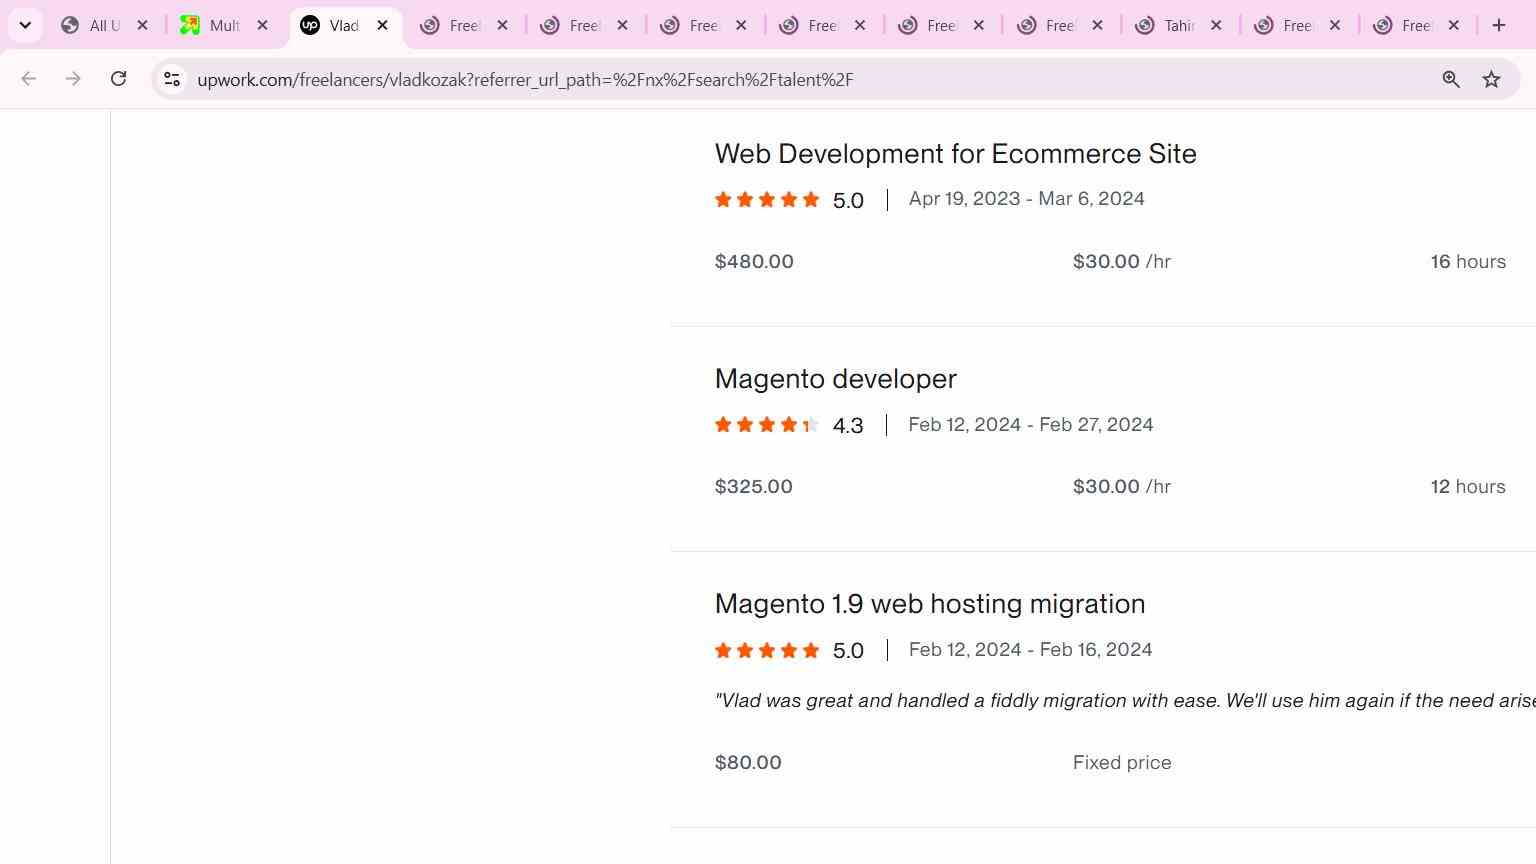1536x864 pixels.
Task: Reload the page with the refresh icon
Action: 118,79
